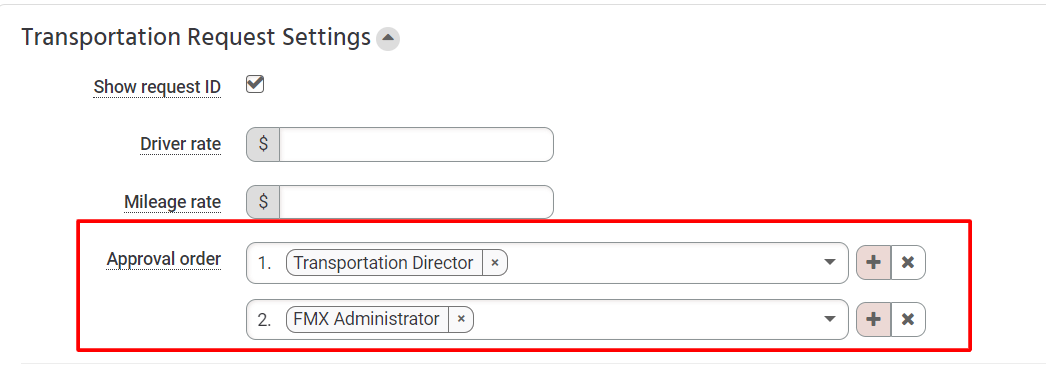Viewport: 1046px width, 365px height.
Task: Delete the Transportation Director approval row
Action: [908, 262]
